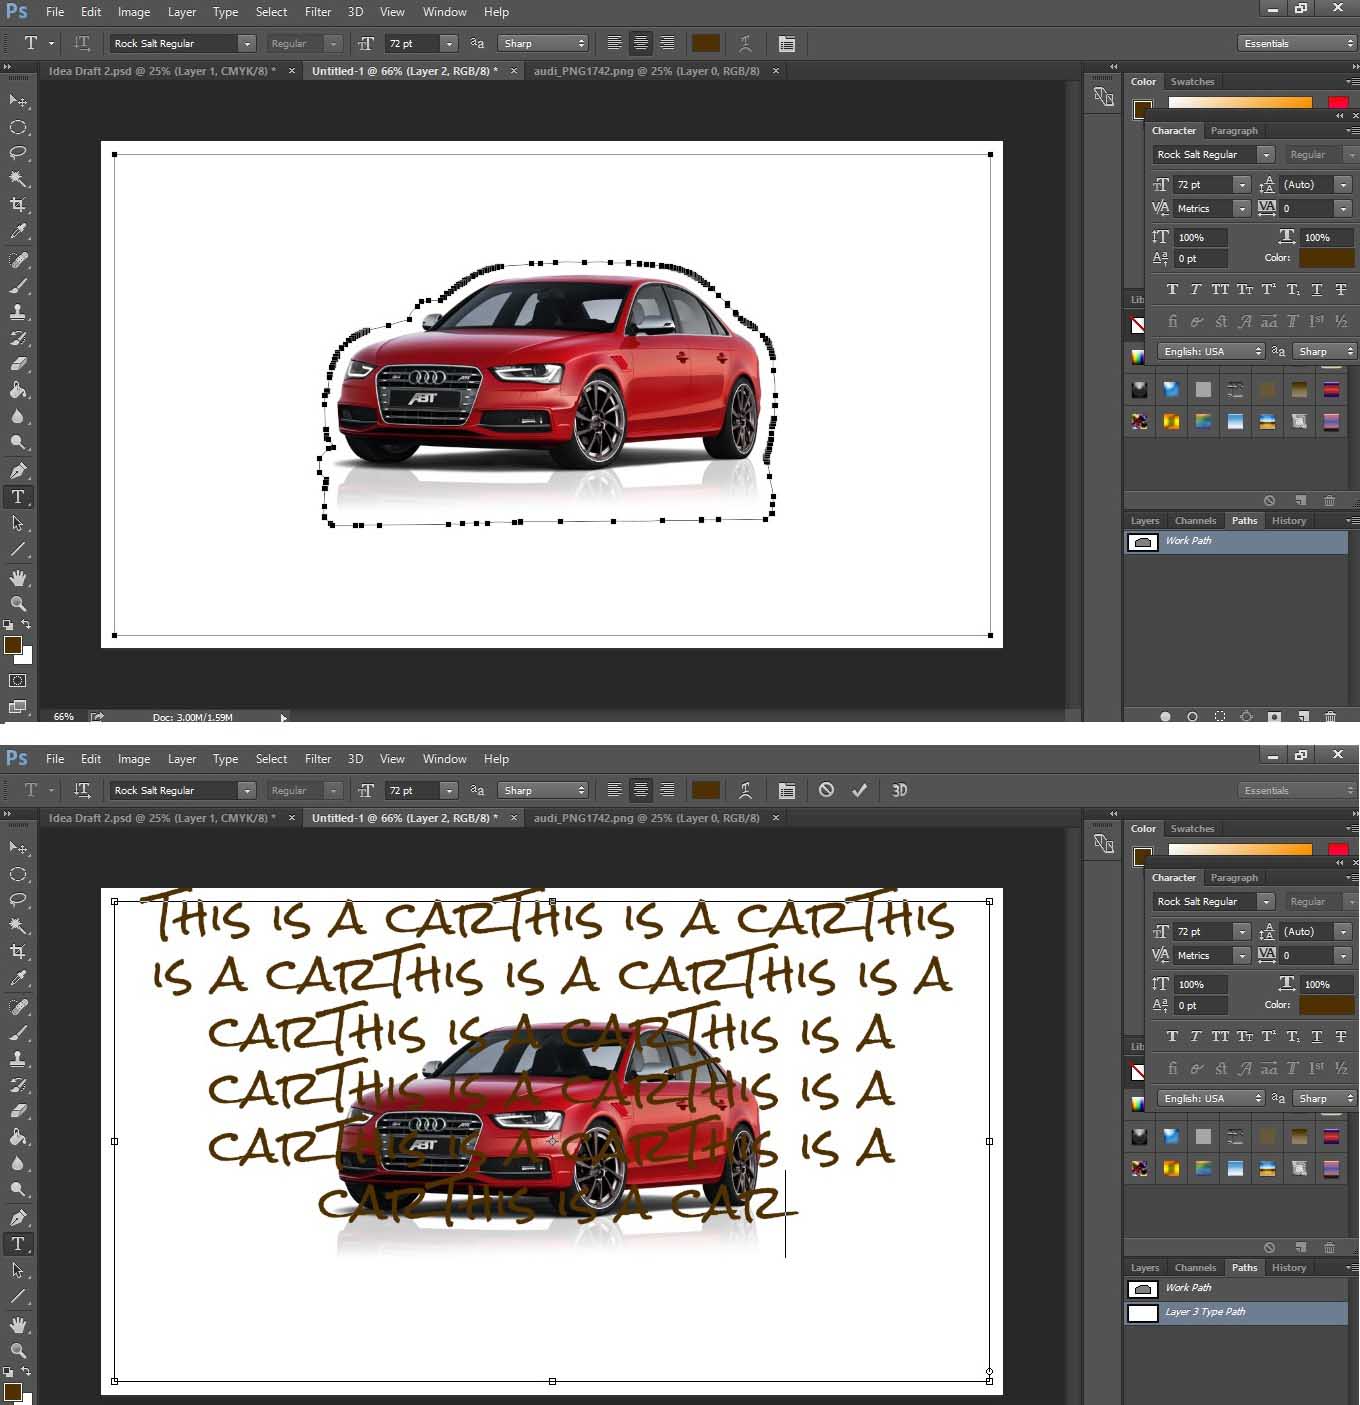Select the Hand tool in the upper toolbar
Screen dimensions: 1360x1405
point(18,577)
